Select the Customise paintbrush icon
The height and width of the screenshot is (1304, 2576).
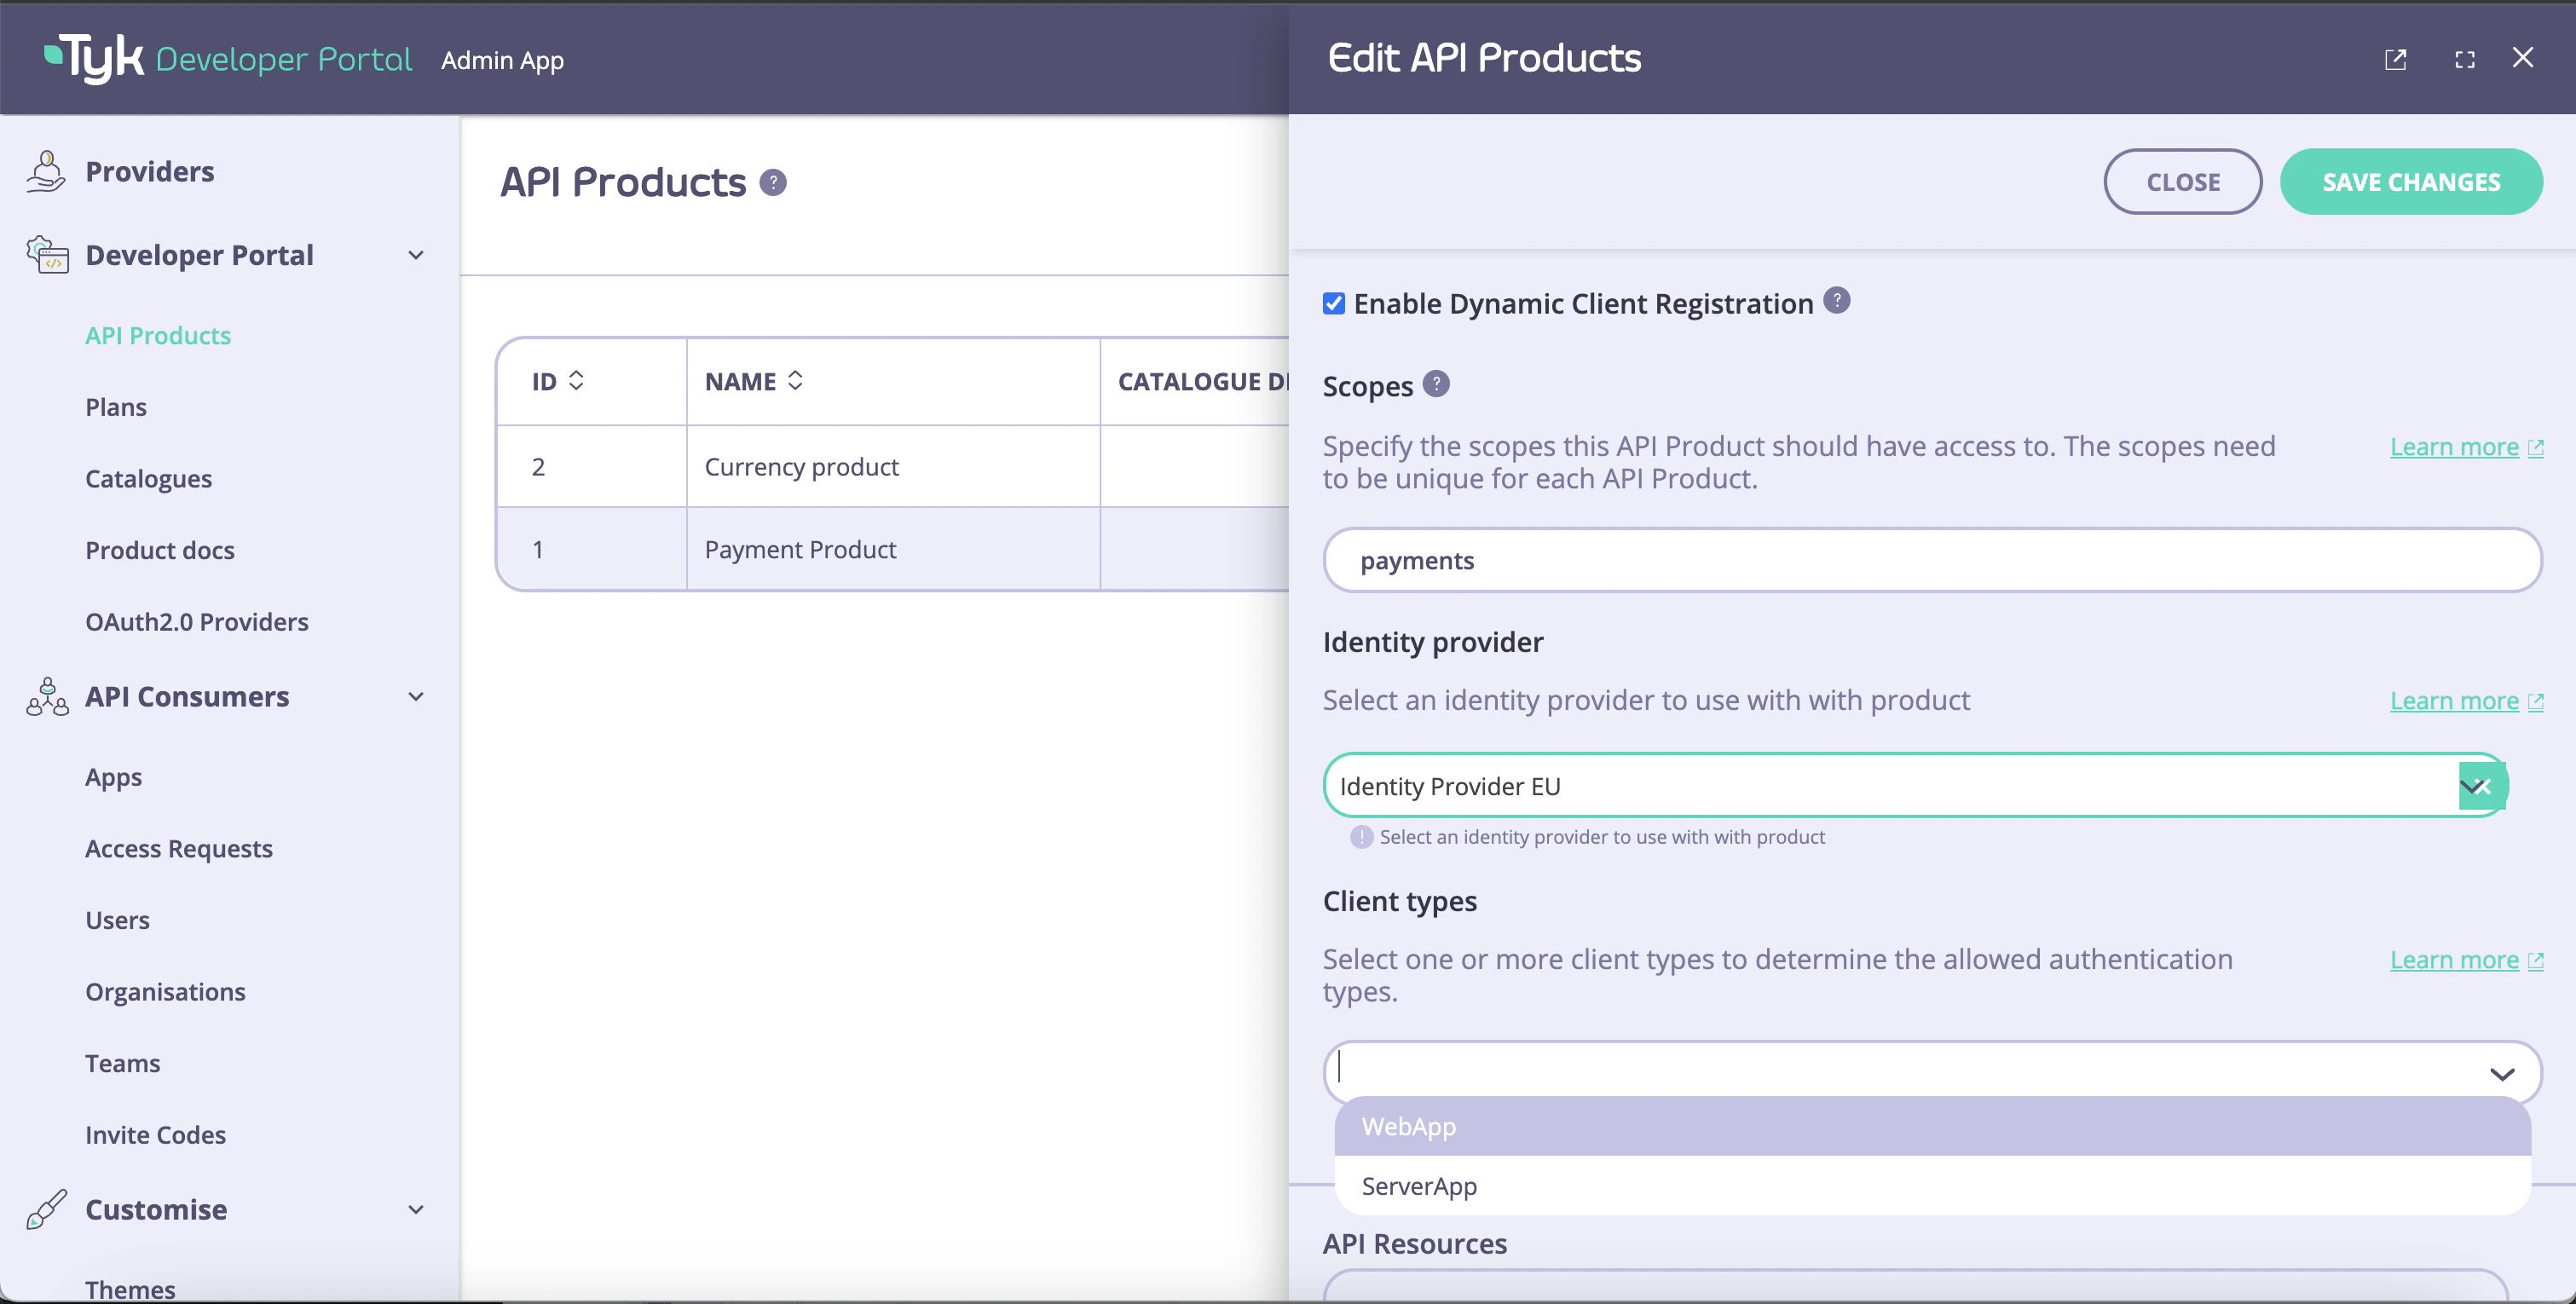point(46,1209)
